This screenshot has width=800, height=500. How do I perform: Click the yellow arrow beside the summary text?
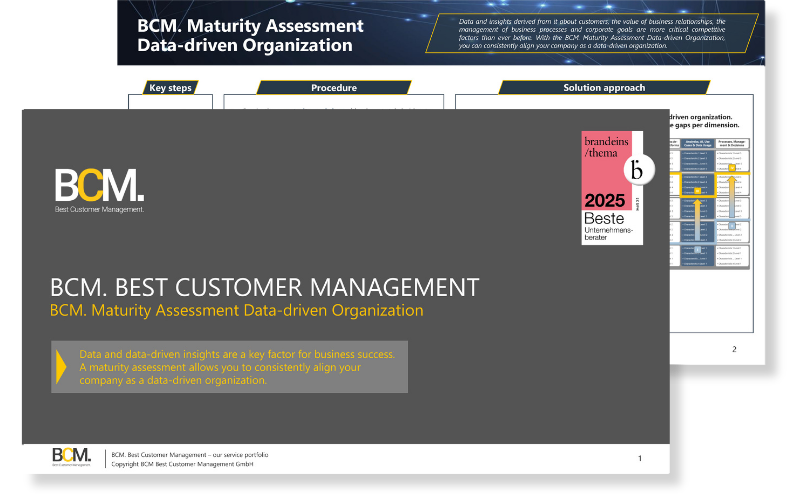[x=61, y=366]
